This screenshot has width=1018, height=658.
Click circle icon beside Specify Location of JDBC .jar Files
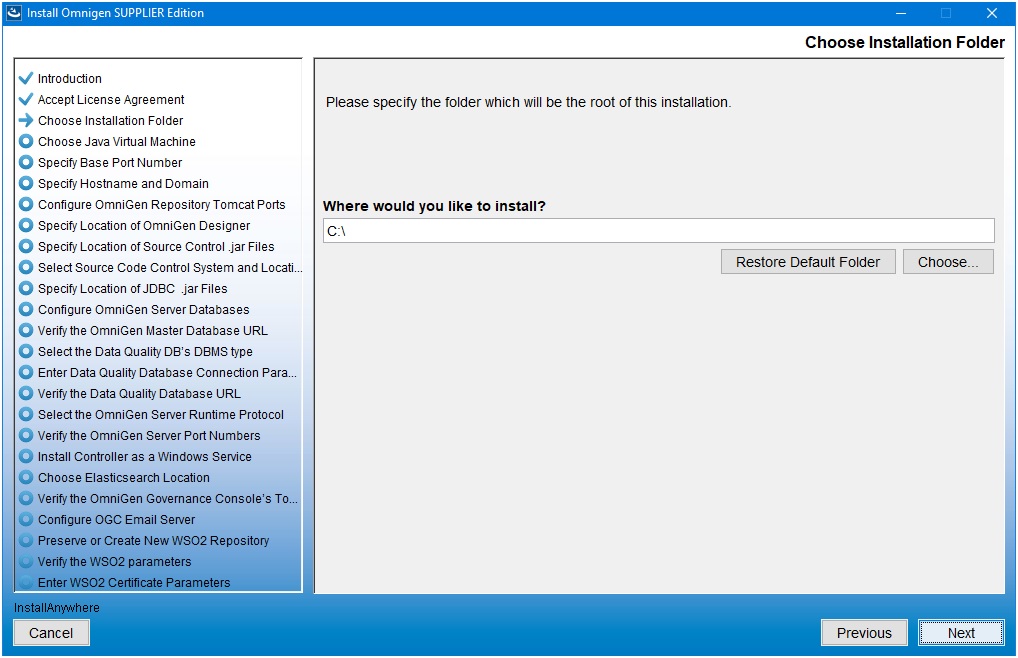26,288
